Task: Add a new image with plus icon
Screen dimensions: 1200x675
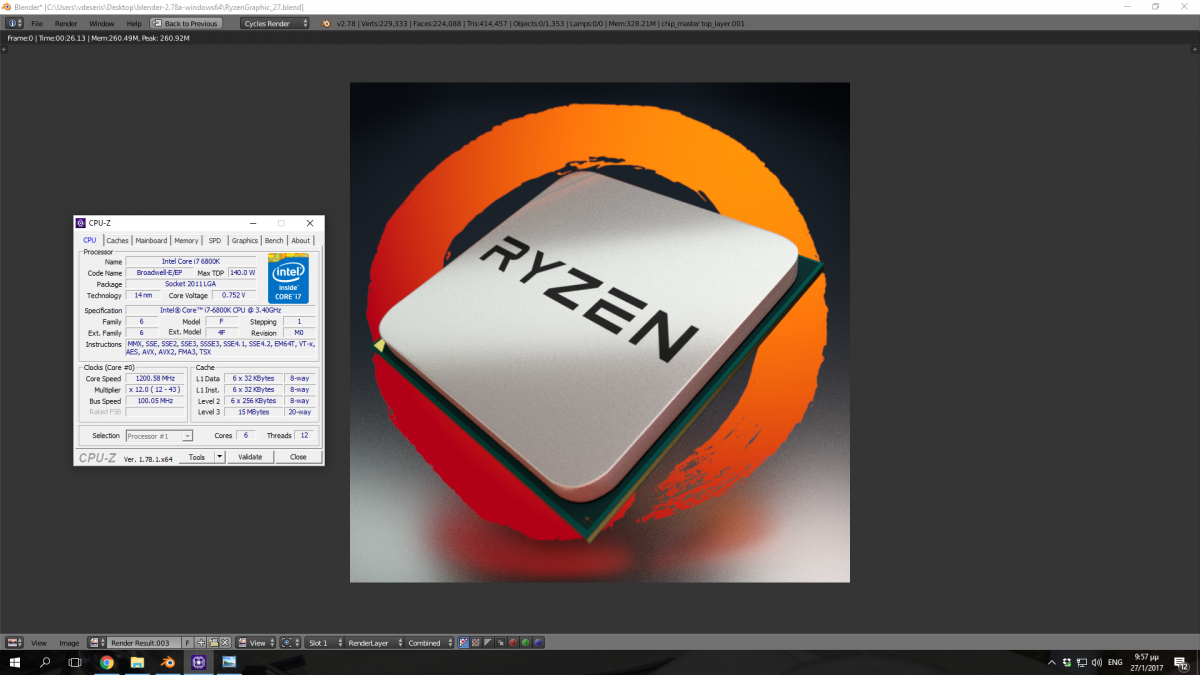Action: (x=201, y=643)
